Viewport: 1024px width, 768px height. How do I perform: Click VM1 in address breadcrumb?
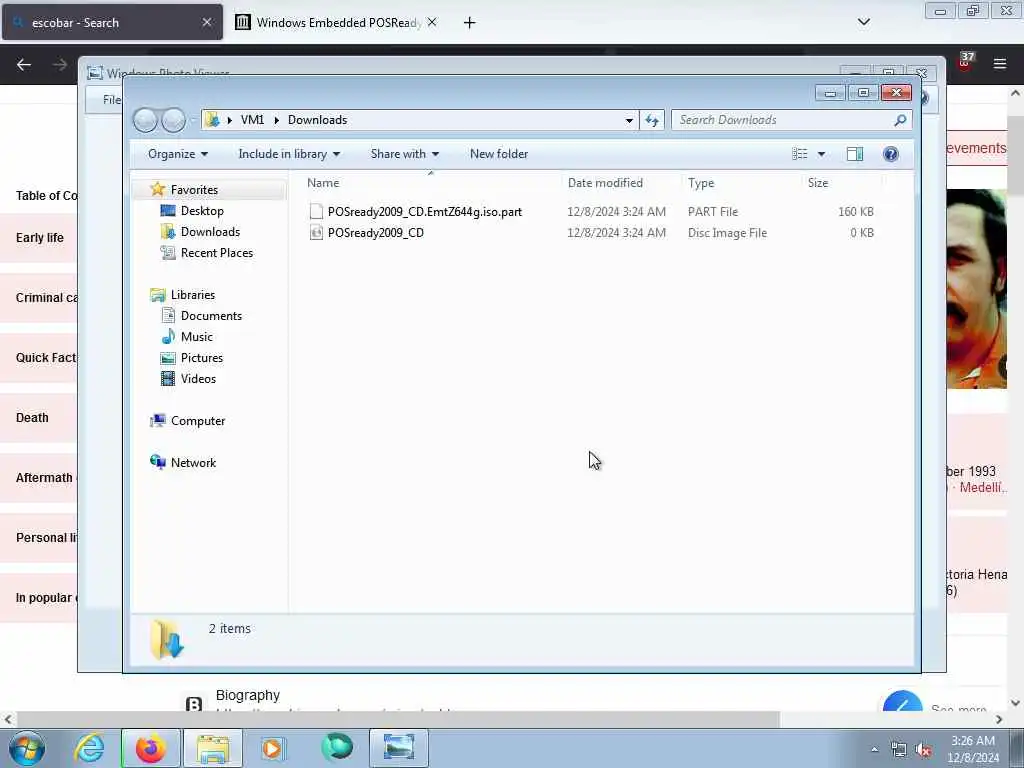click(x=252, y=120)
